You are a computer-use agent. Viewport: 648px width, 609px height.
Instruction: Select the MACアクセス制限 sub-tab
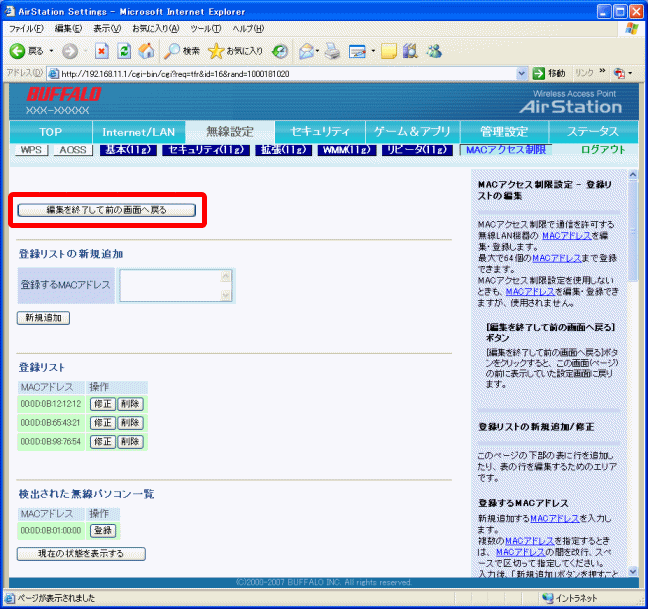(506, 150)
